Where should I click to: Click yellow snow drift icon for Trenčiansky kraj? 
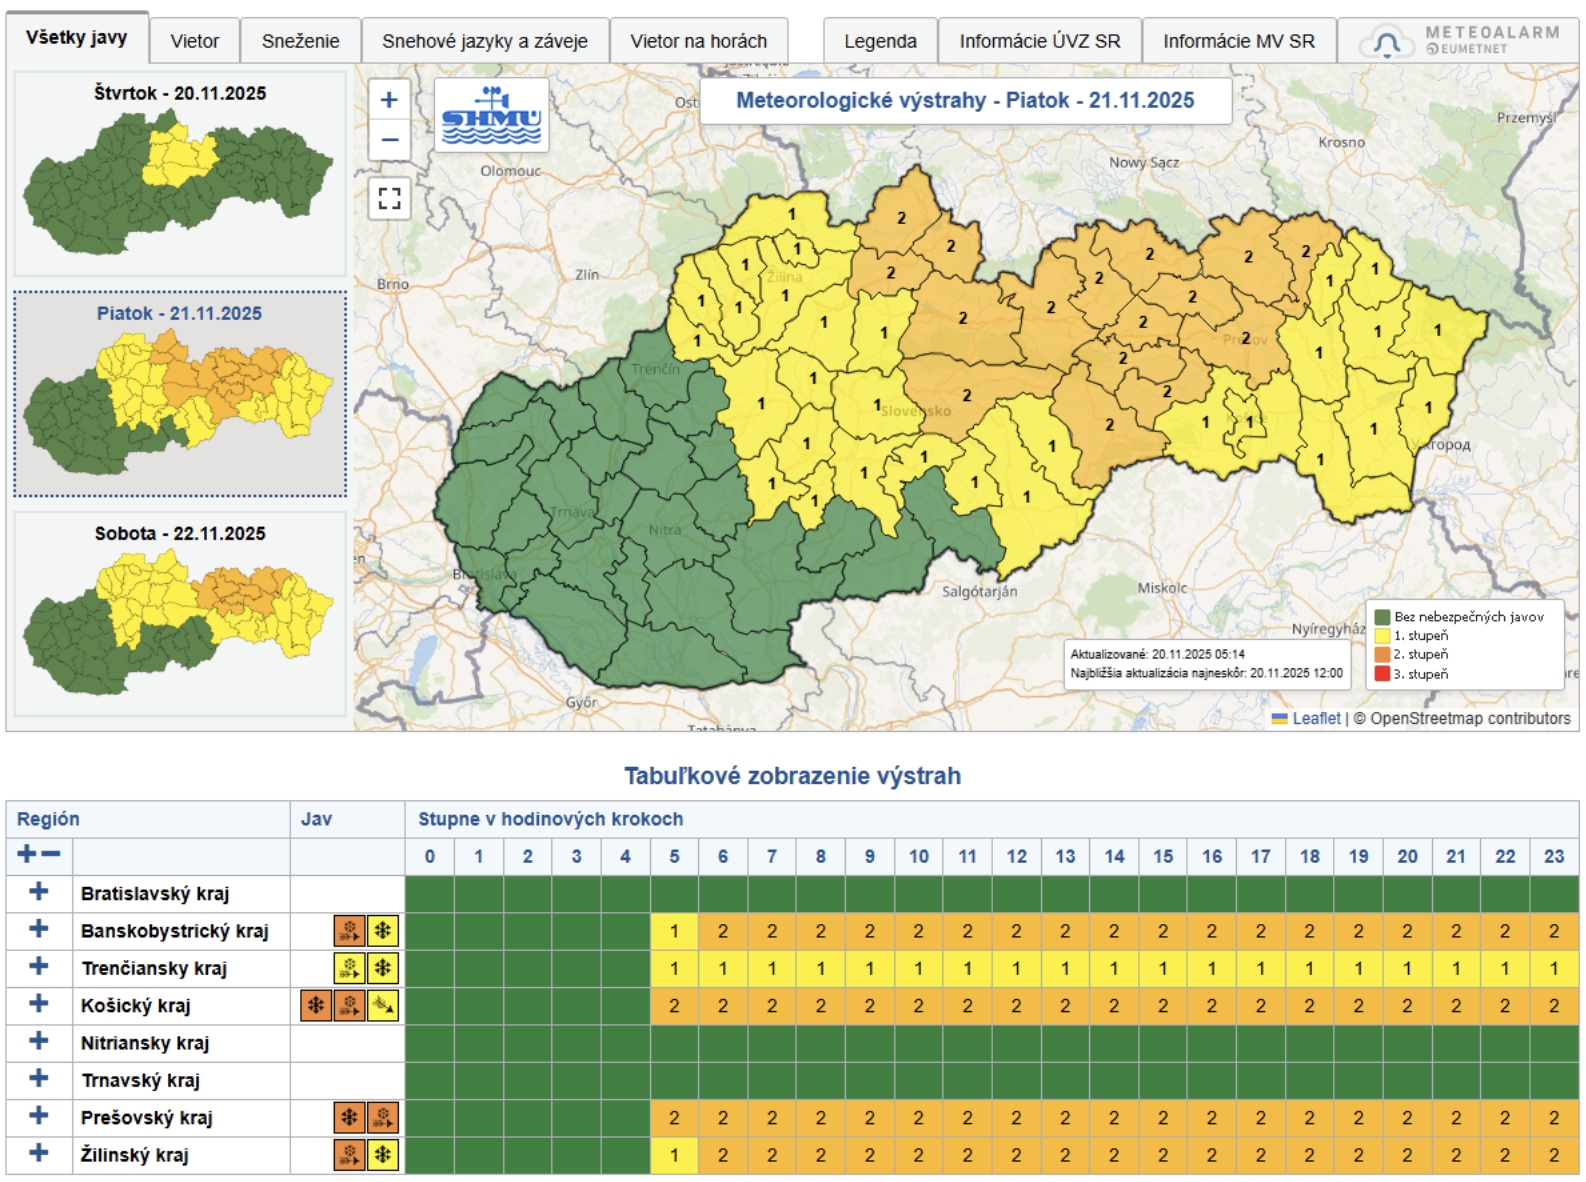(349, 968)
